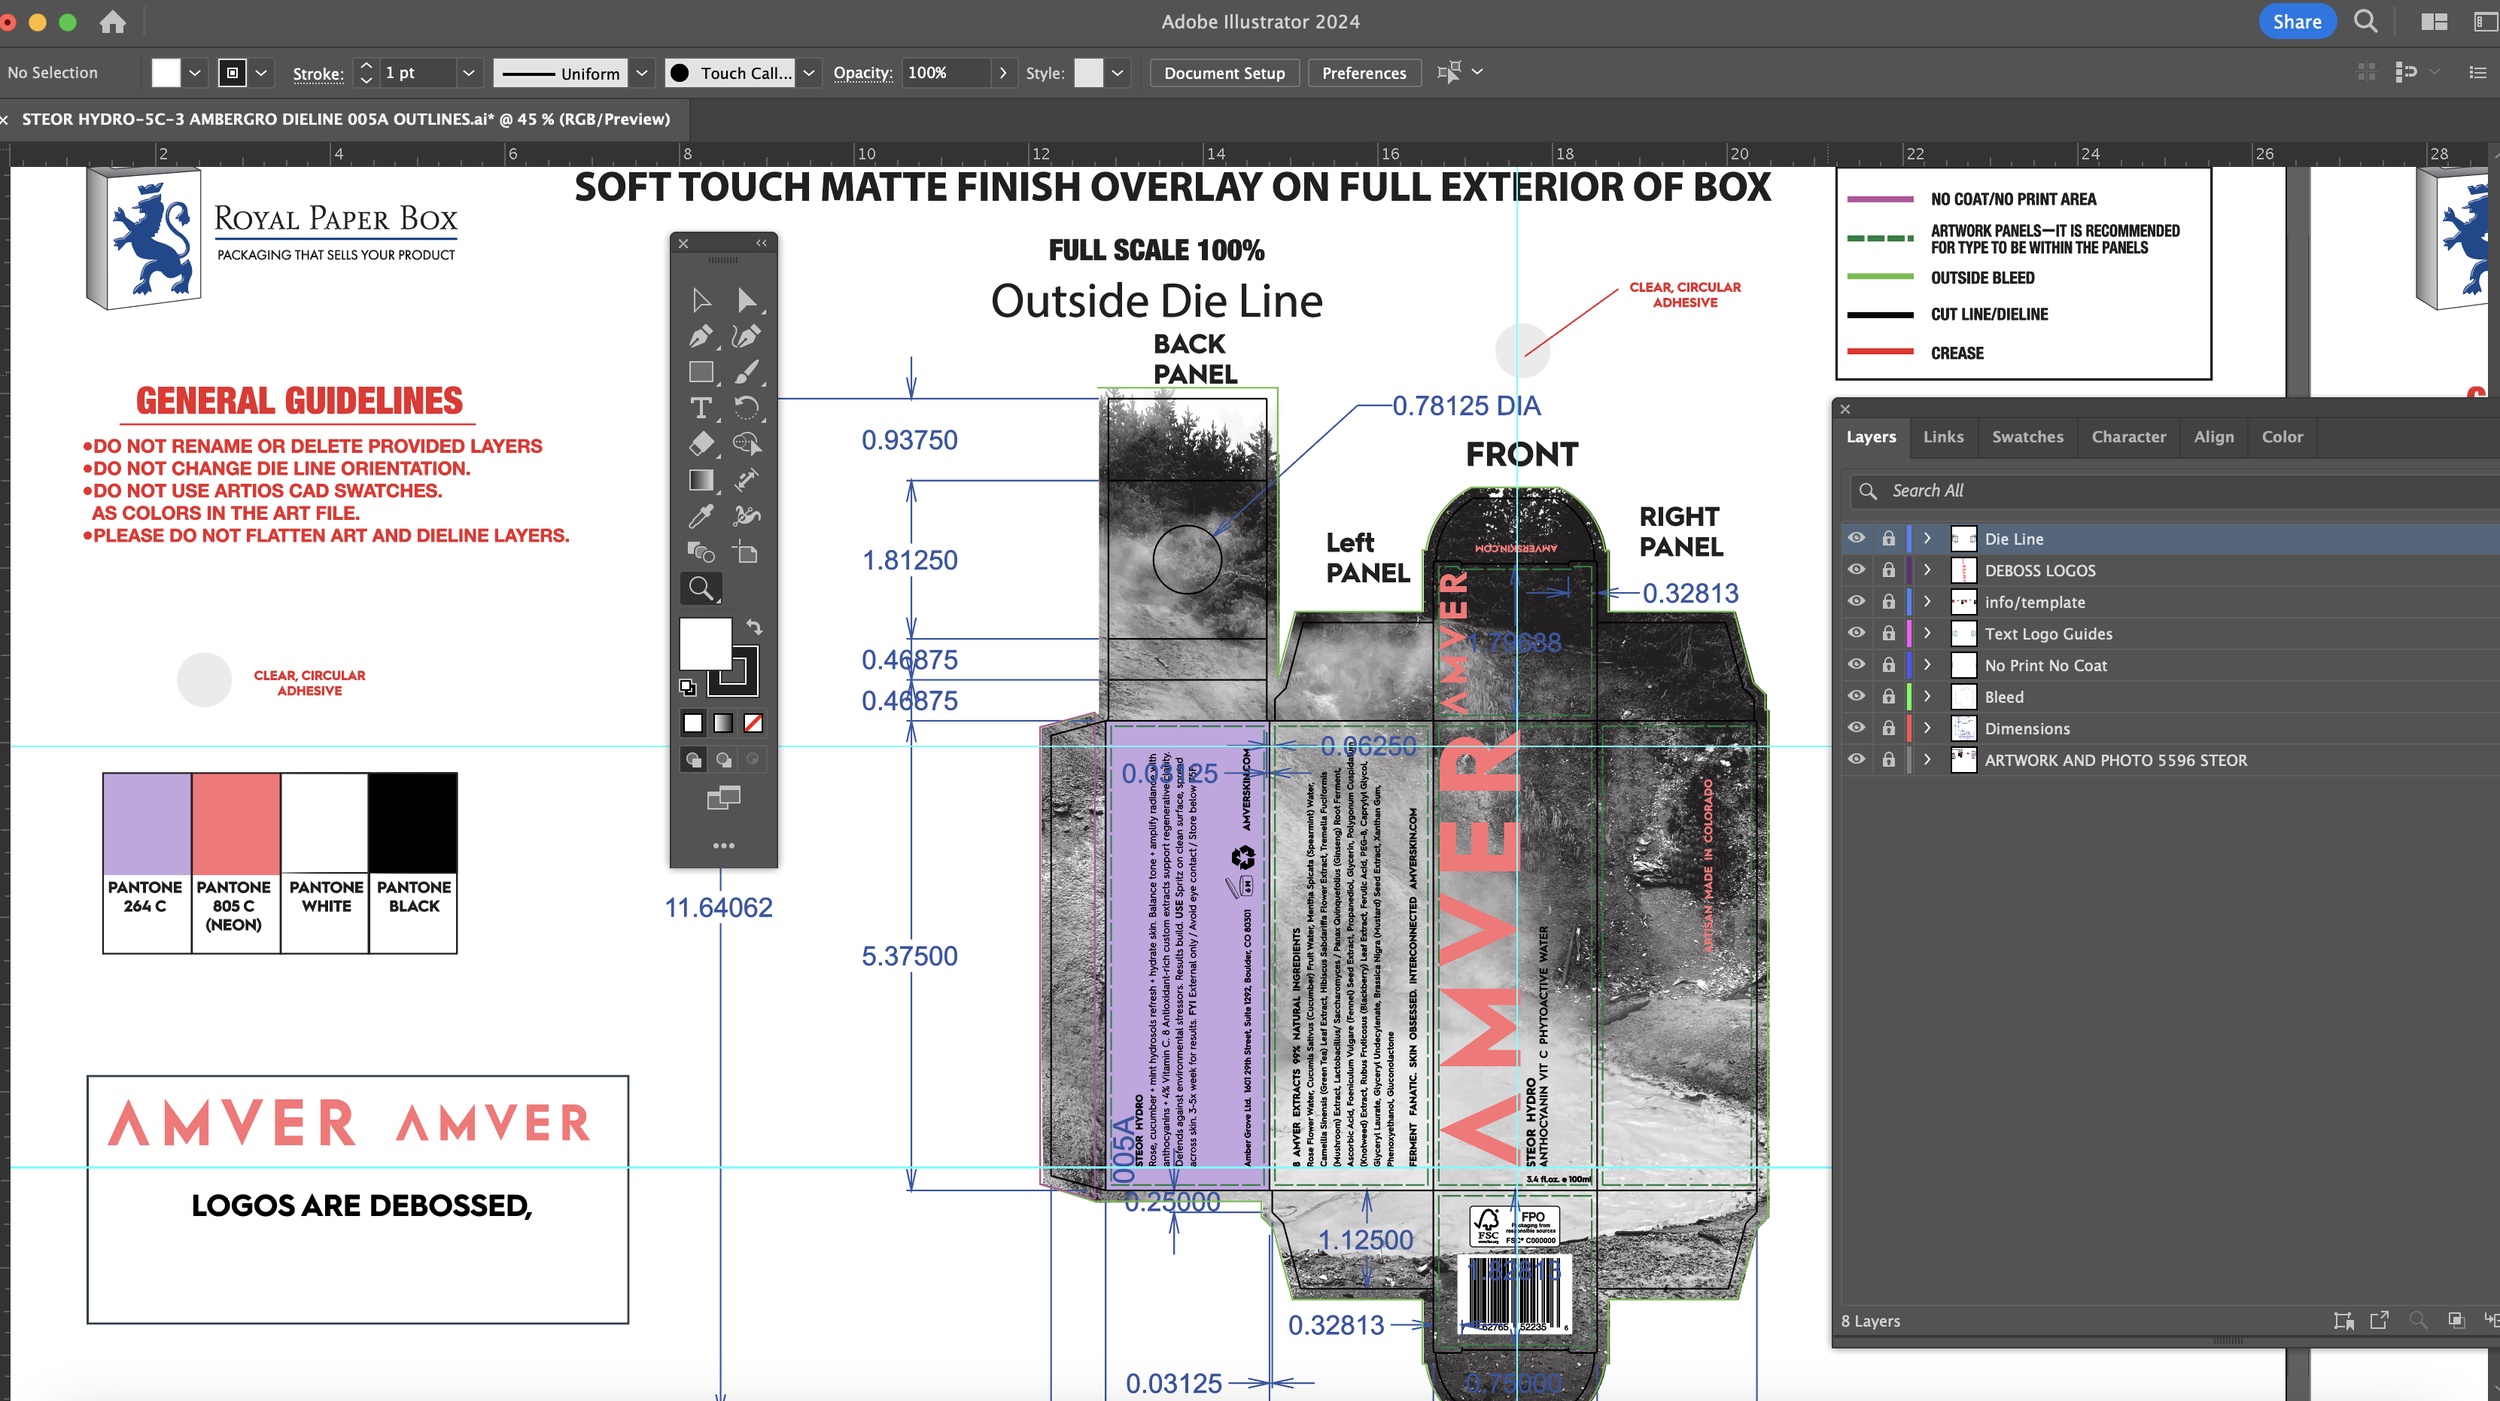Click the Home icon
The height and width of the screenshot is (1401, 2500).
pos(113,22)
